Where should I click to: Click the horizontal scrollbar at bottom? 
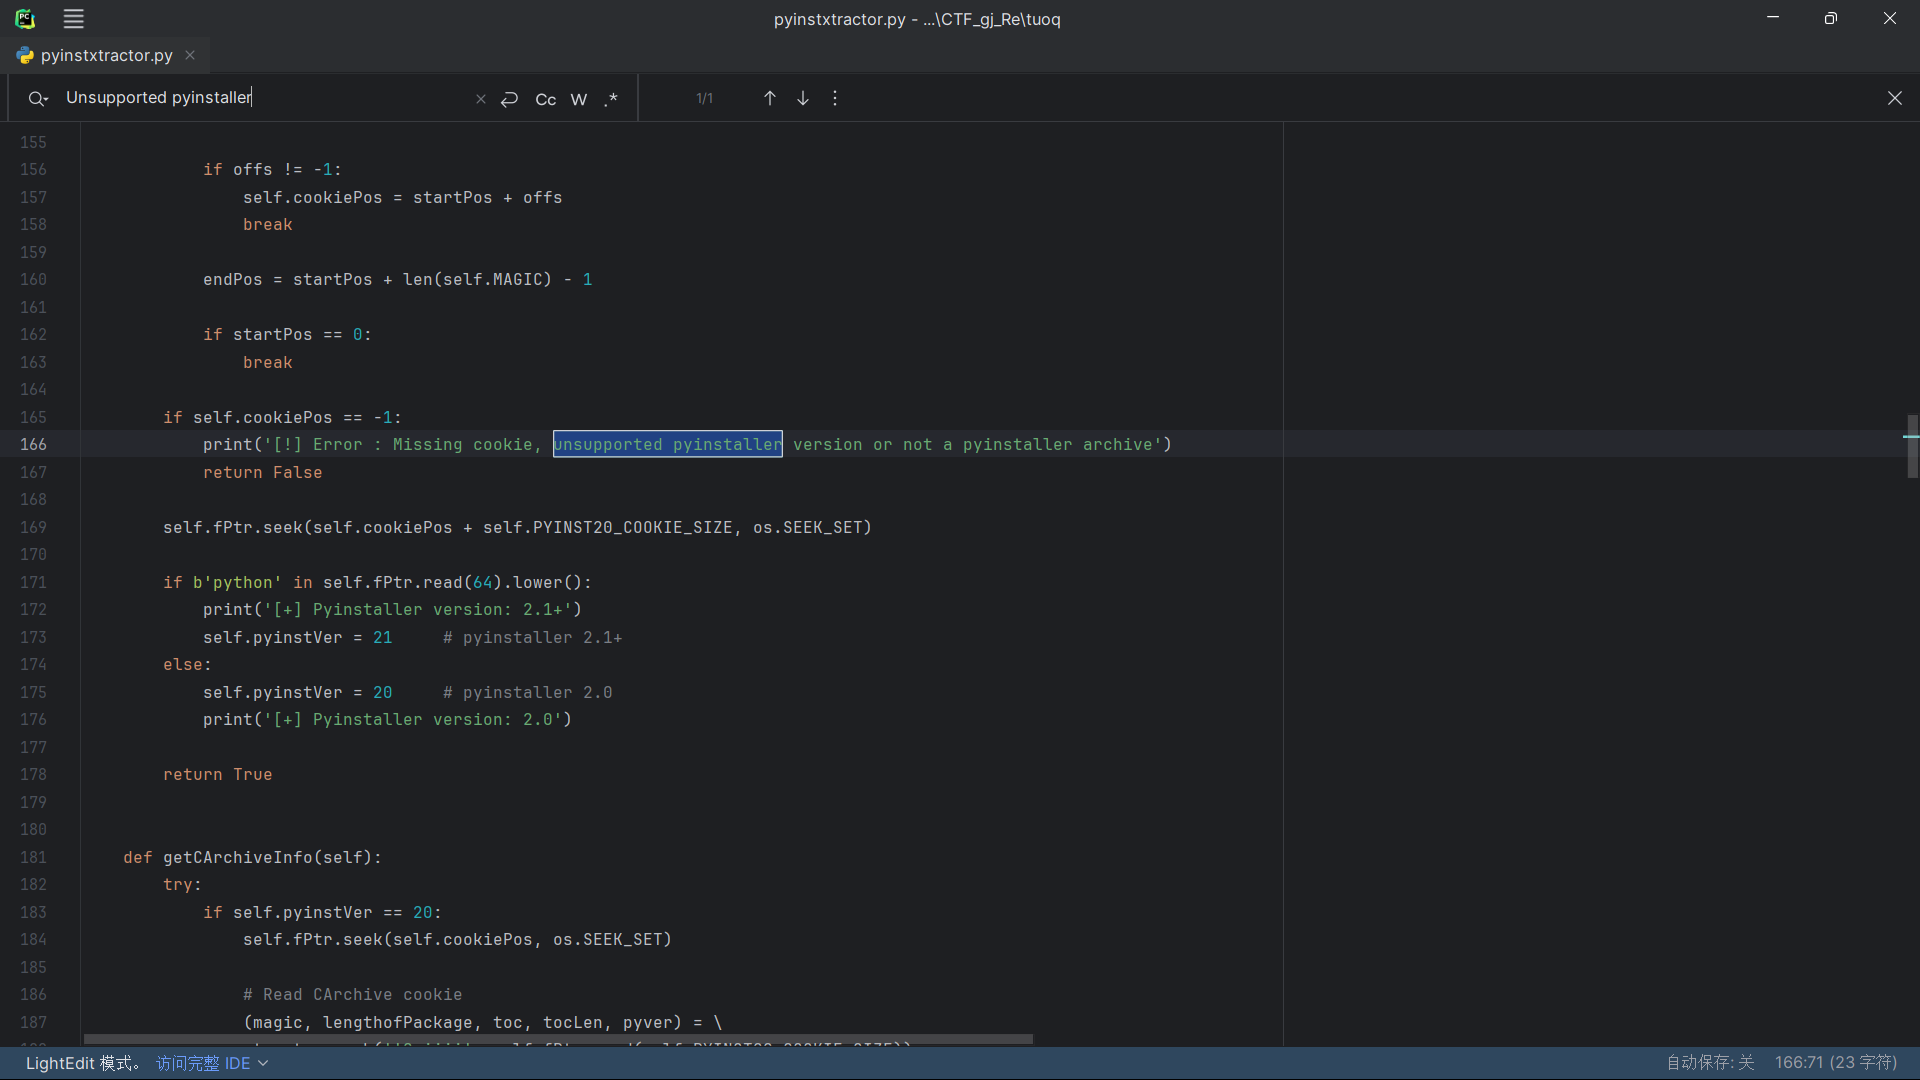pyautogui.click(x=558, y=1040)
